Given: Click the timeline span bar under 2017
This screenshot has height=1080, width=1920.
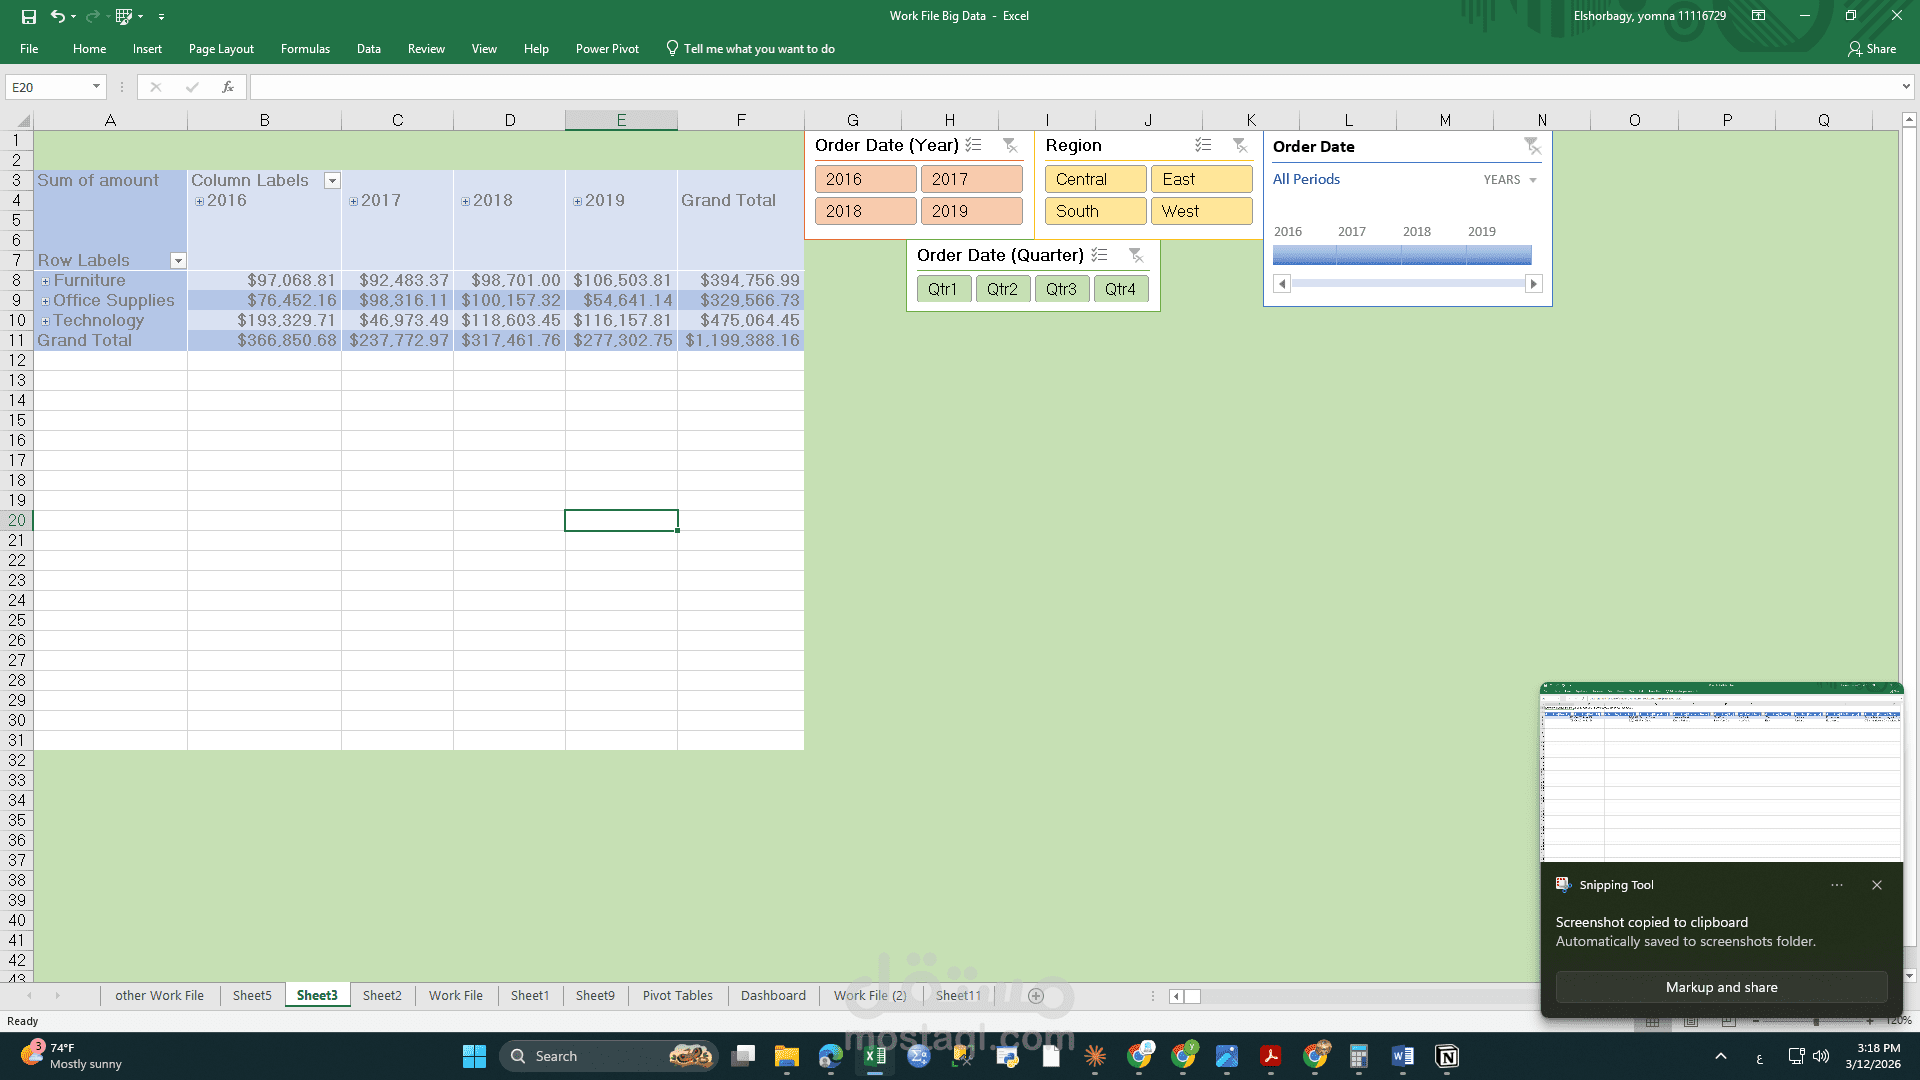Looking at the screenshot, I should 1369,255.
